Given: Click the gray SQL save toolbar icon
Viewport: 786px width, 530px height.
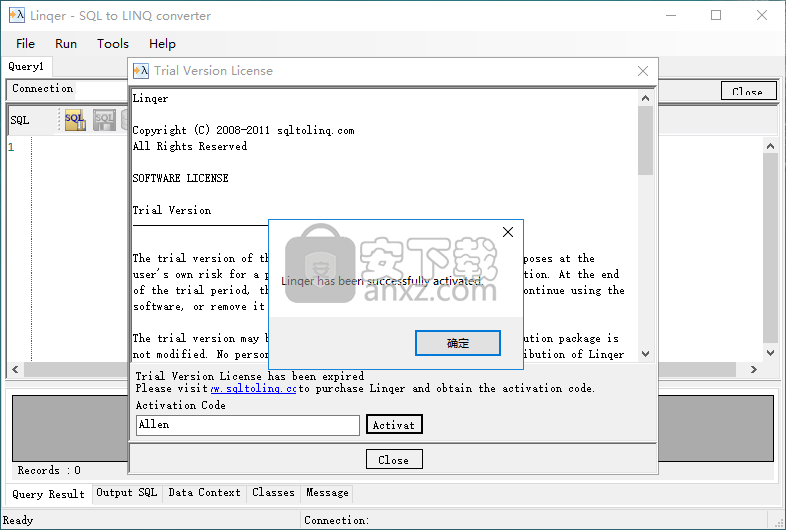Looking at the screenshot, I should [104, 120].
